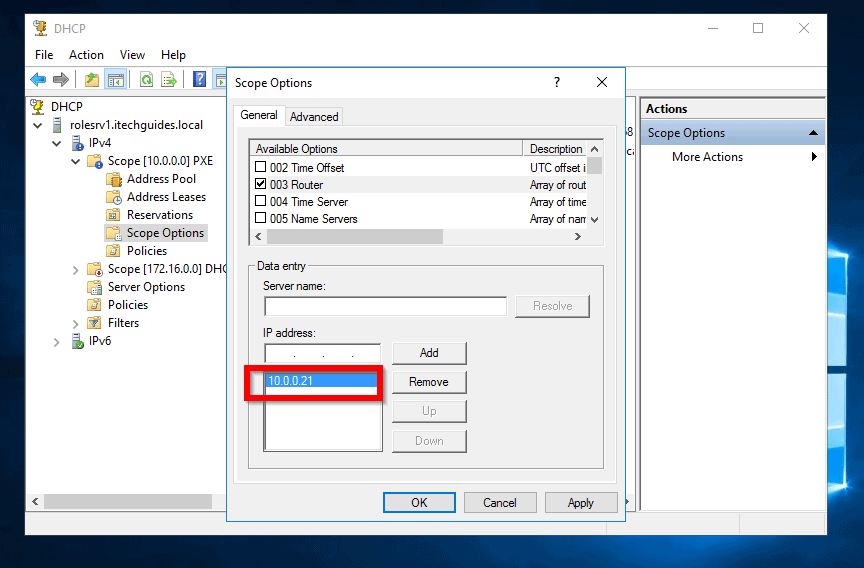Click the Forward arrow toolbar icon
This screenshot has height=568, width=864.
pyautogui.click(x=61, y=79)
